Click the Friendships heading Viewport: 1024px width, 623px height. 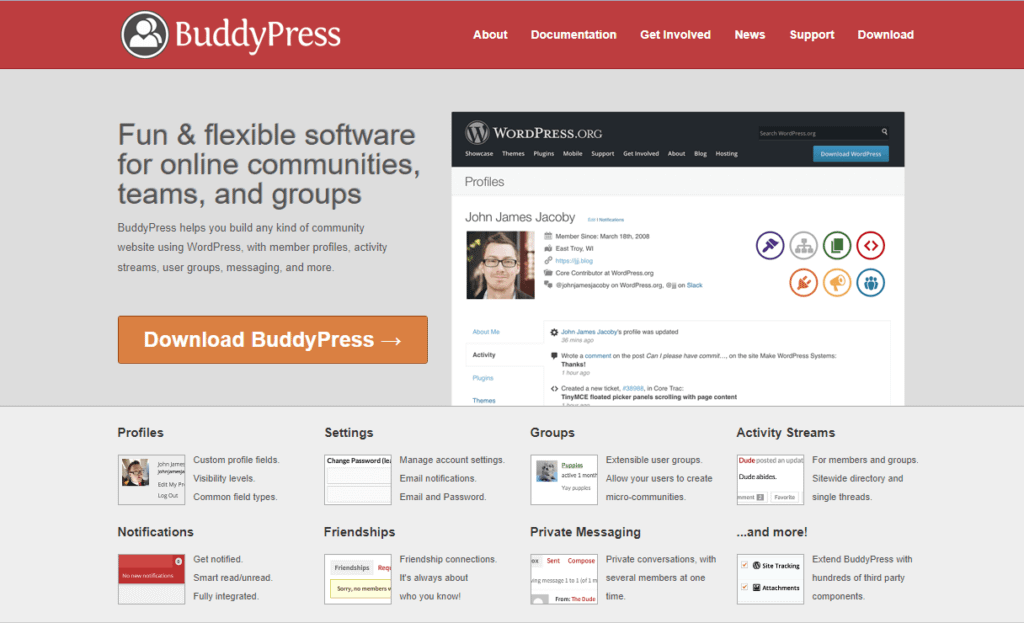[x=359, y=532]
